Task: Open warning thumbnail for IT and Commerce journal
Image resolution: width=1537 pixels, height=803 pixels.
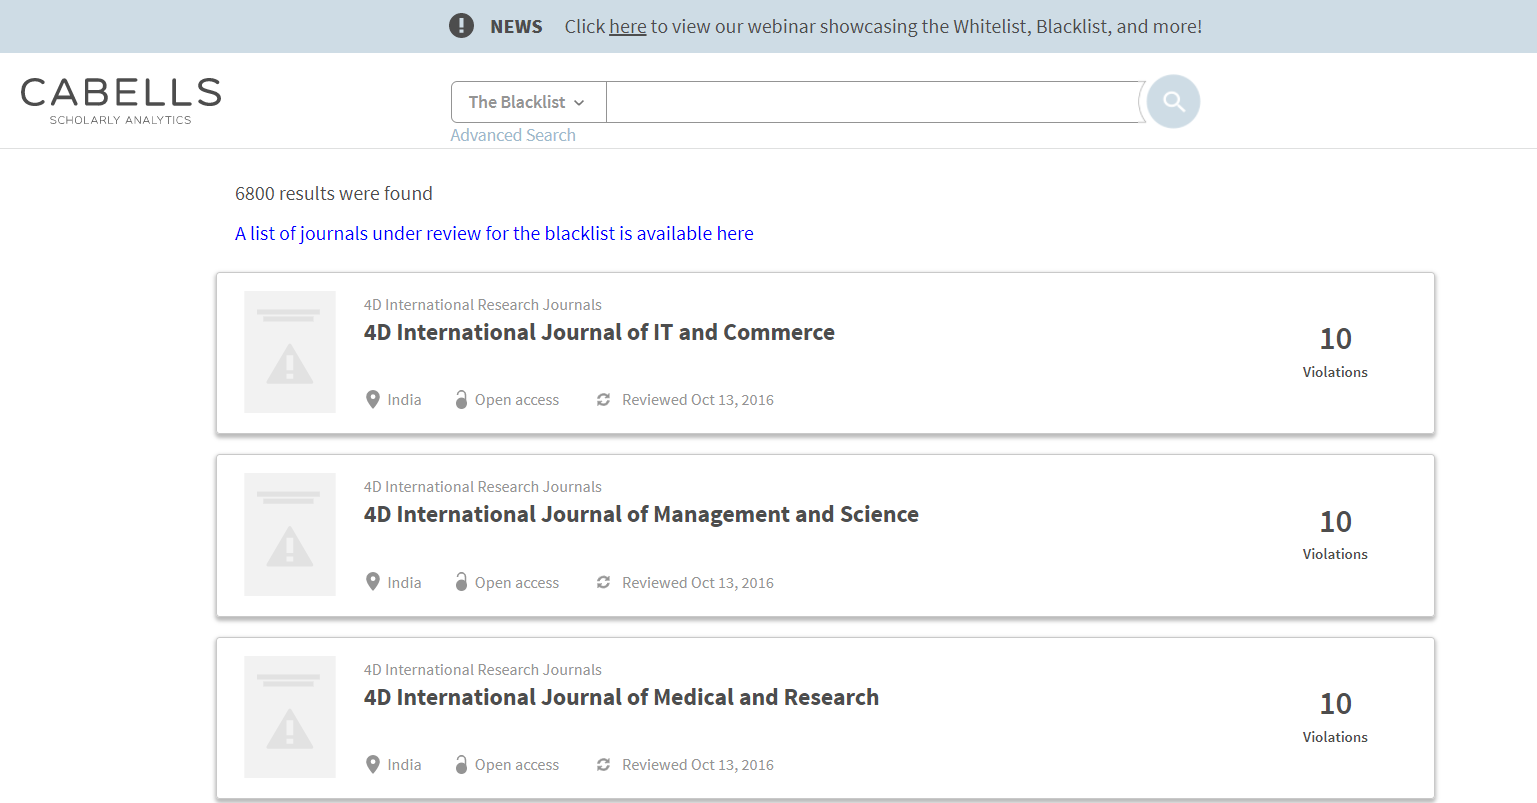Action: 290,352
